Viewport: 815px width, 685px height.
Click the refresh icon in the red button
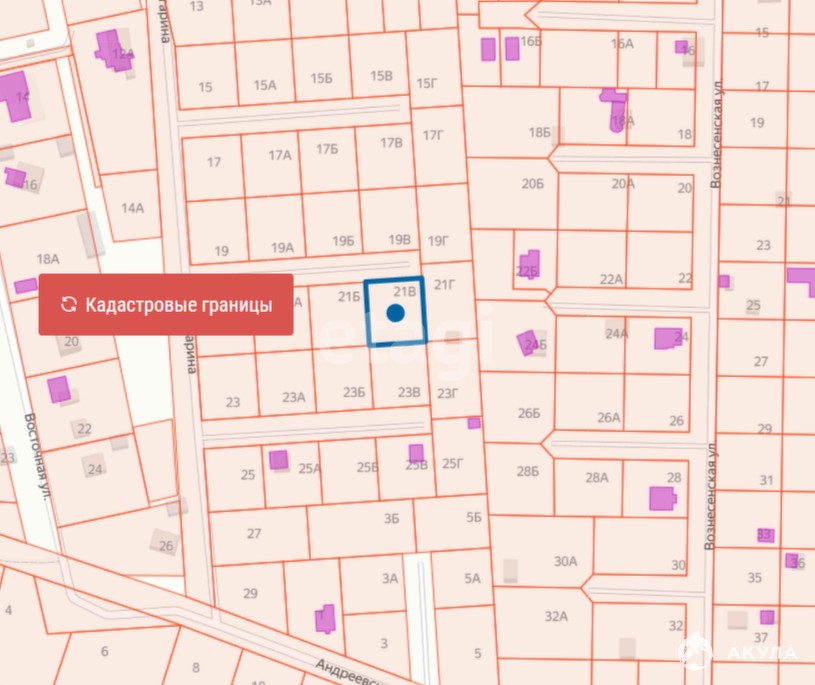(68, 305)
